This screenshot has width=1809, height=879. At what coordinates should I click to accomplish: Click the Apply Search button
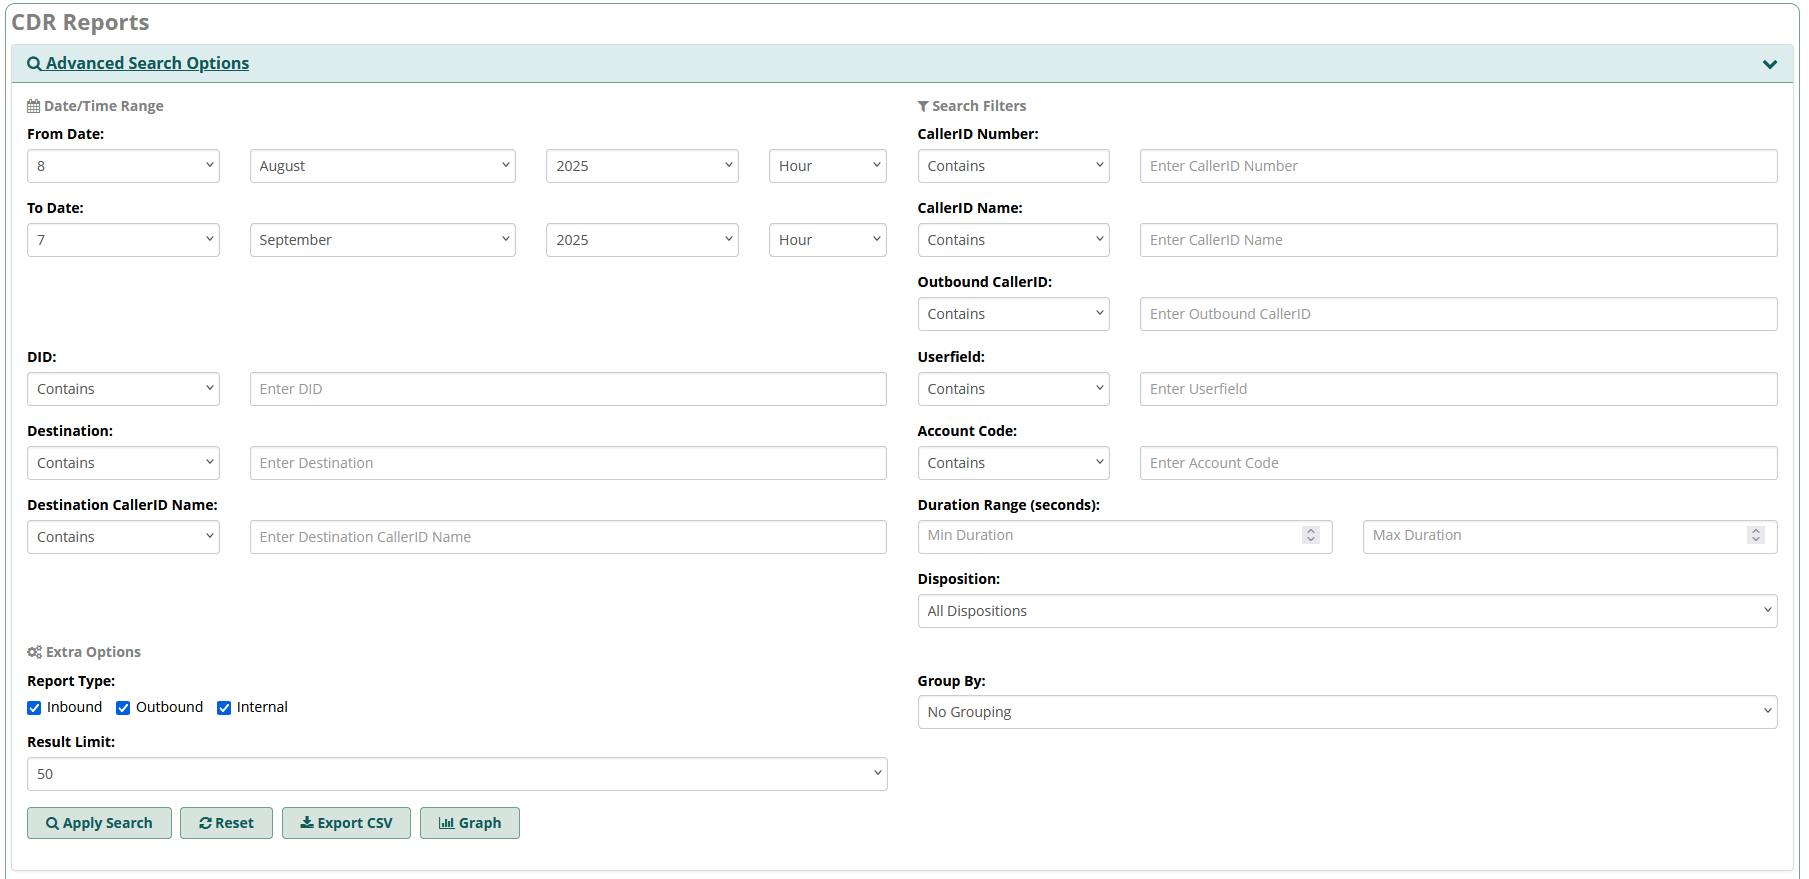[x=99, y=823]
